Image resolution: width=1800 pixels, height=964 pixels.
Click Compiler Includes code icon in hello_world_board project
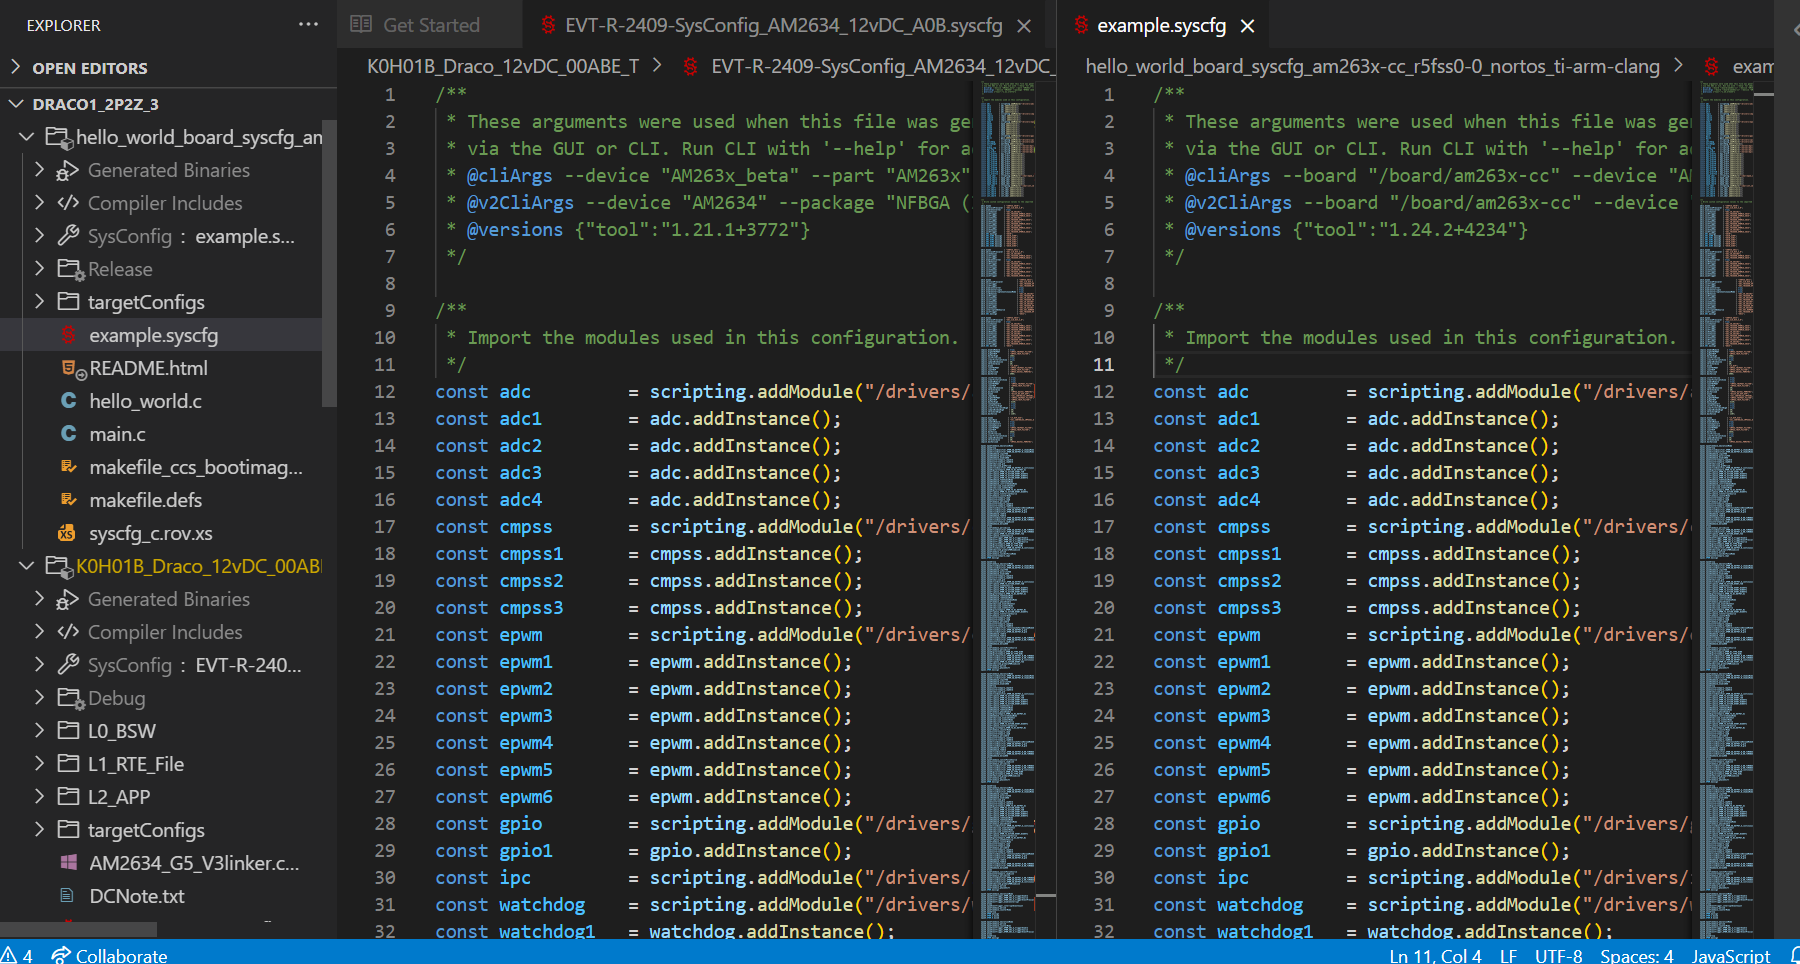(x=68, y=203)
